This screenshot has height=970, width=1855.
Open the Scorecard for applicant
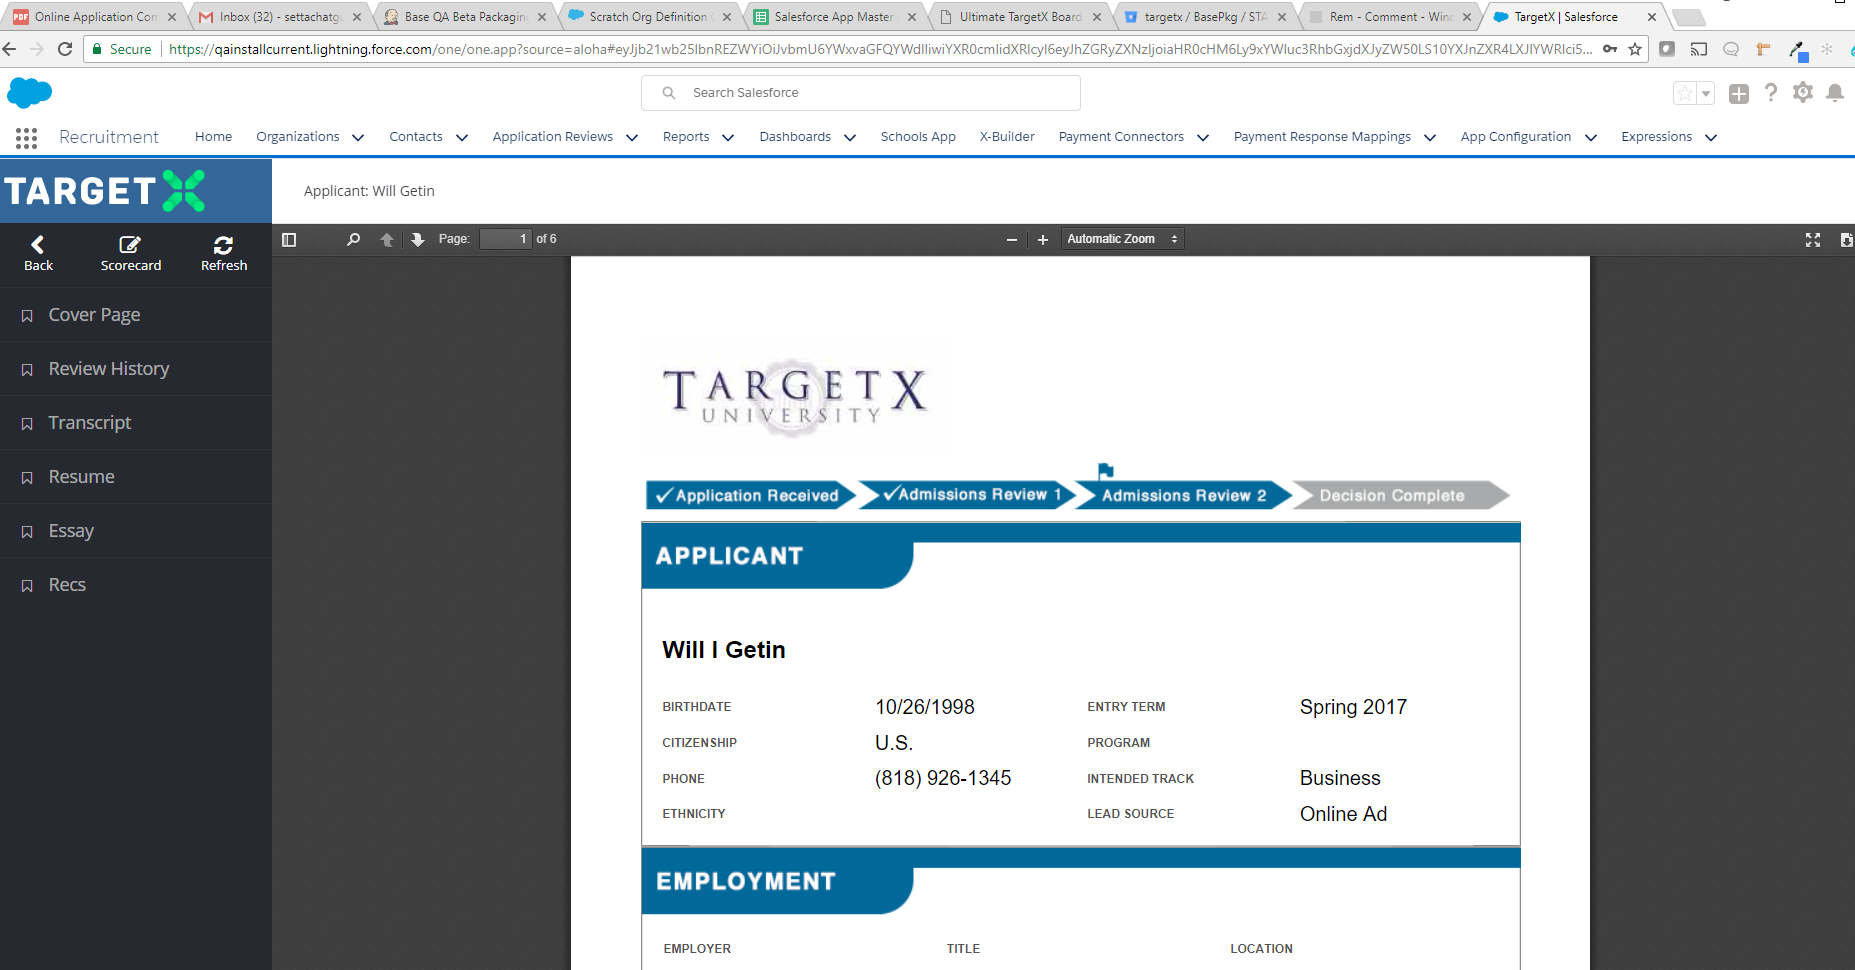click(131, 253)
